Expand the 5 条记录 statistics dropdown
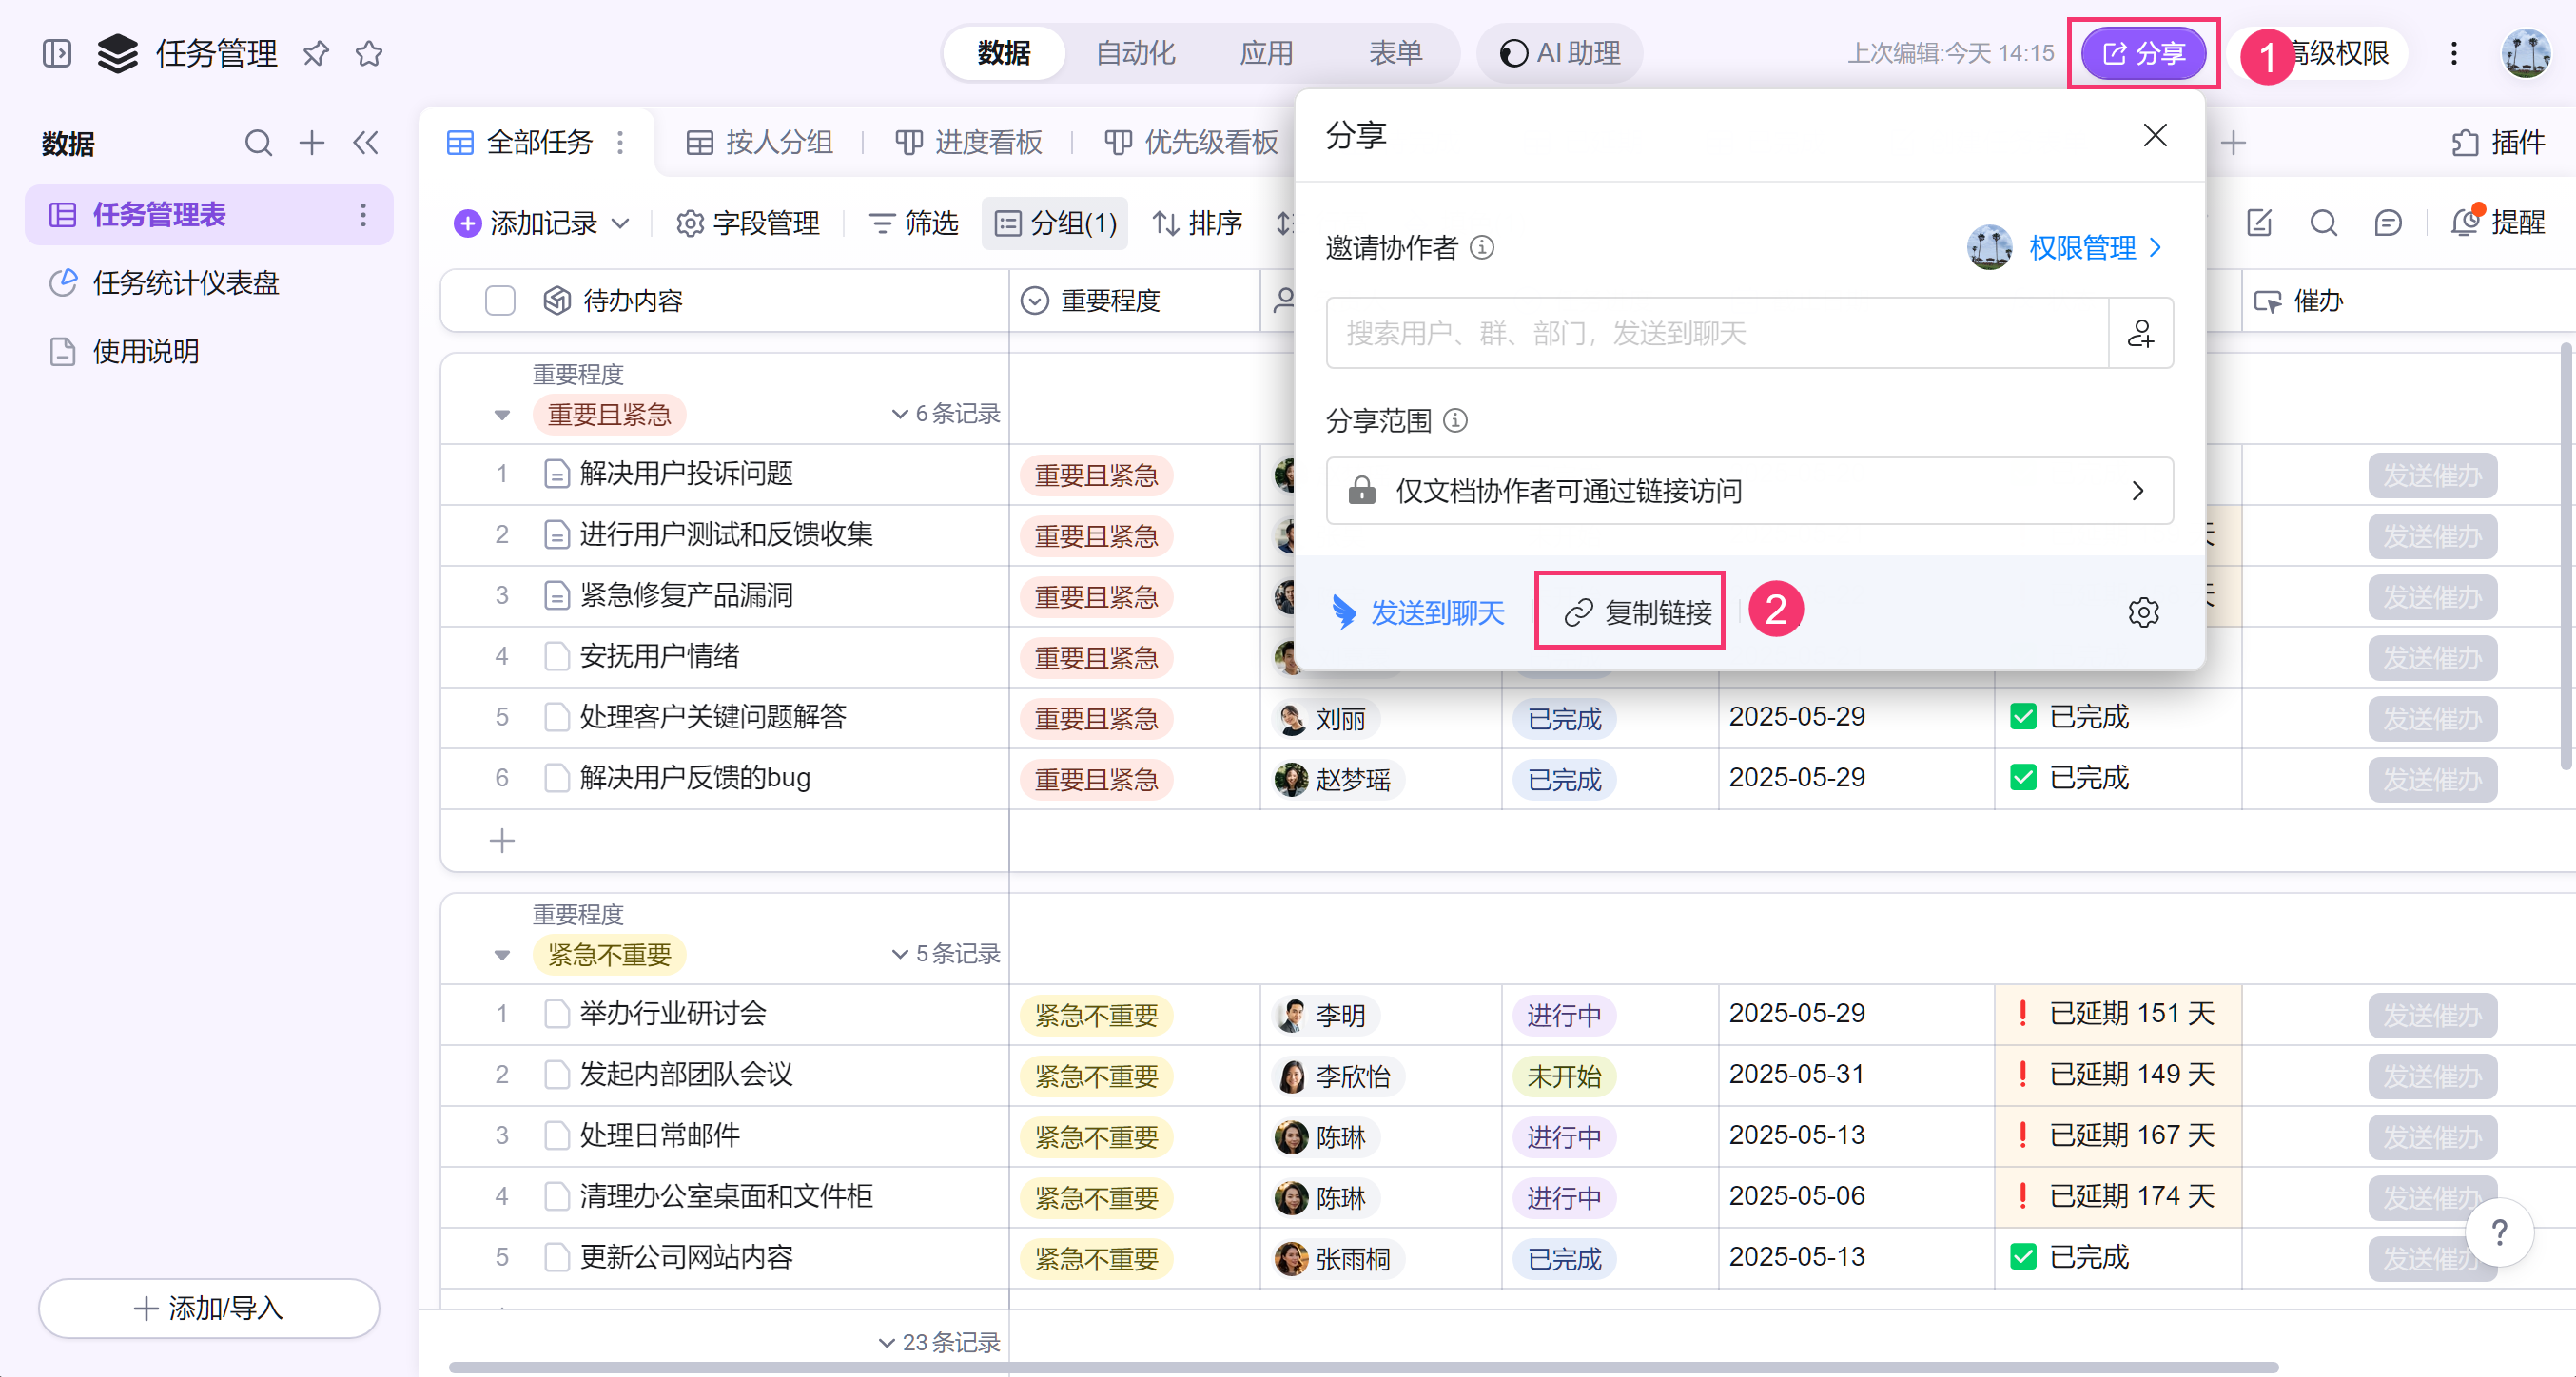The width and height of the screenshot is (2576, 1377). 945,953
